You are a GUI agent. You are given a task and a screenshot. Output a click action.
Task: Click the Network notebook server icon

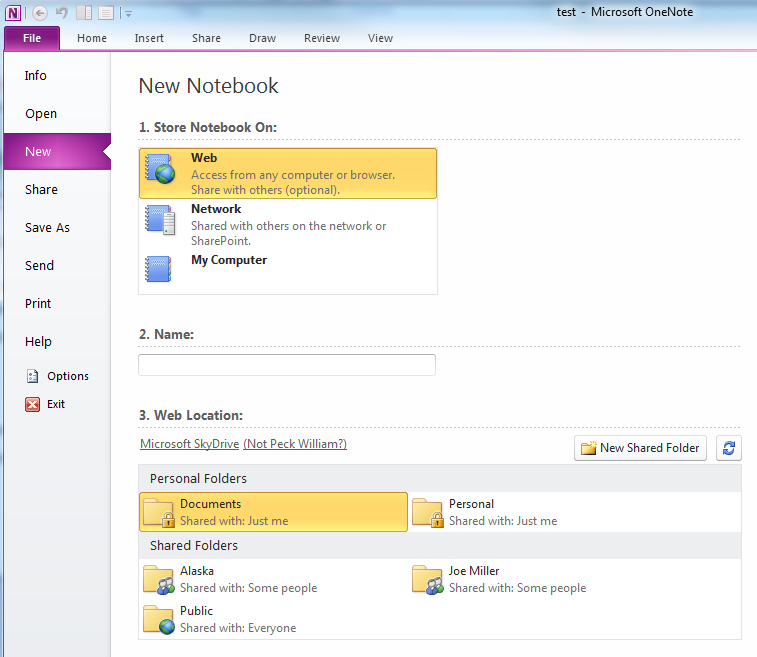coord(160,220)
